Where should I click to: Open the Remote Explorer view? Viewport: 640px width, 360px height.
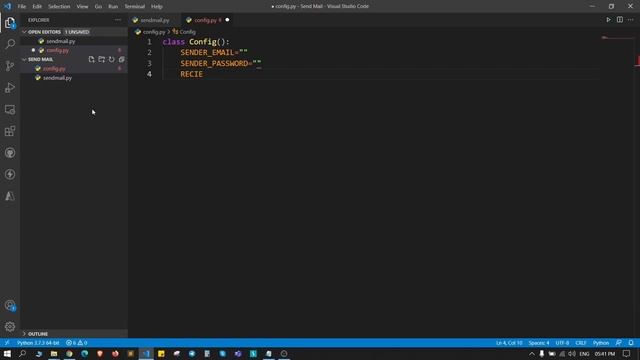pyautogui.click(x=10, y=109)
